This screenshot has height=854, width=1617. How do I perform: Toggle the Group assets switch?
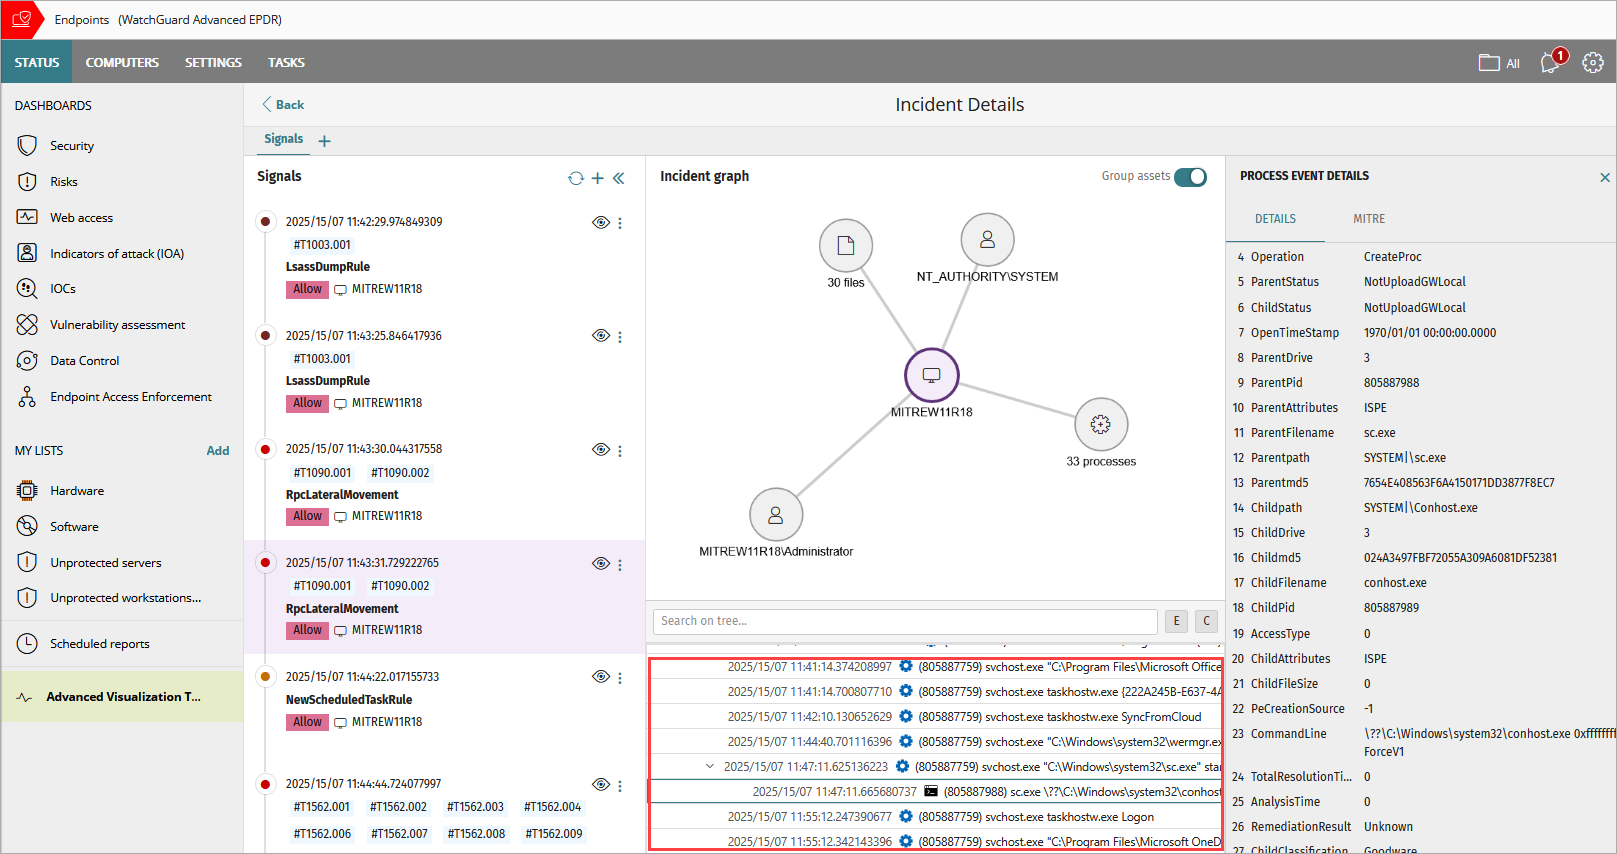coord(1190,177)
